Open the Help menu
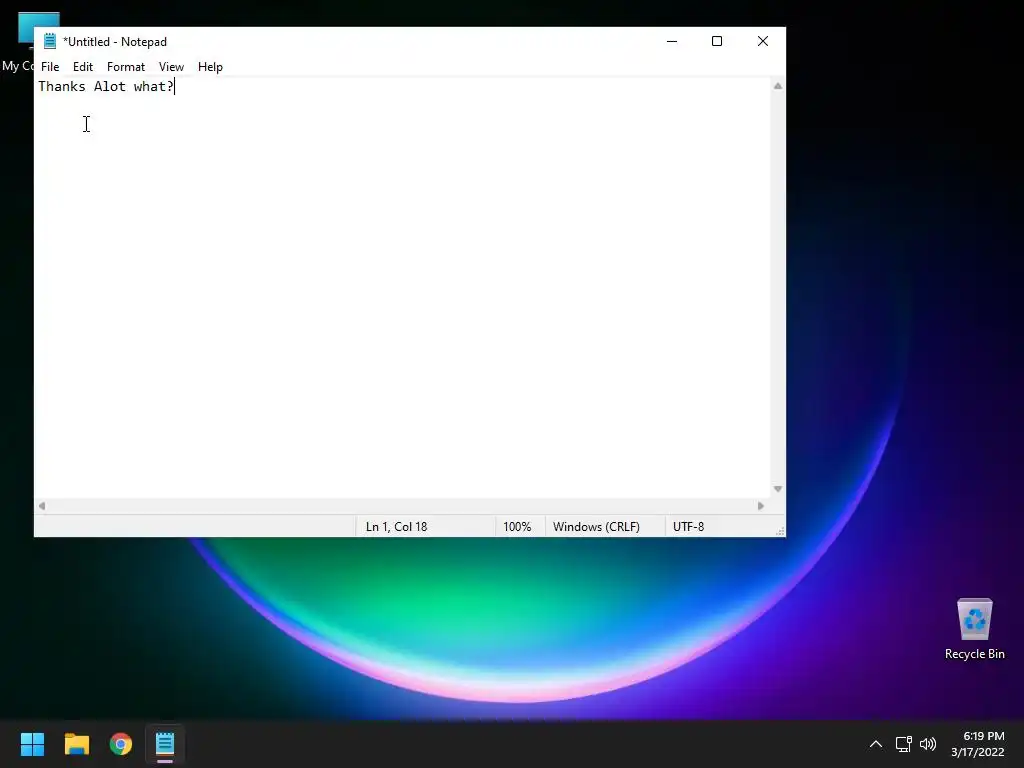1024x768 pixels. pyautogui.click(x=210, y=67)
